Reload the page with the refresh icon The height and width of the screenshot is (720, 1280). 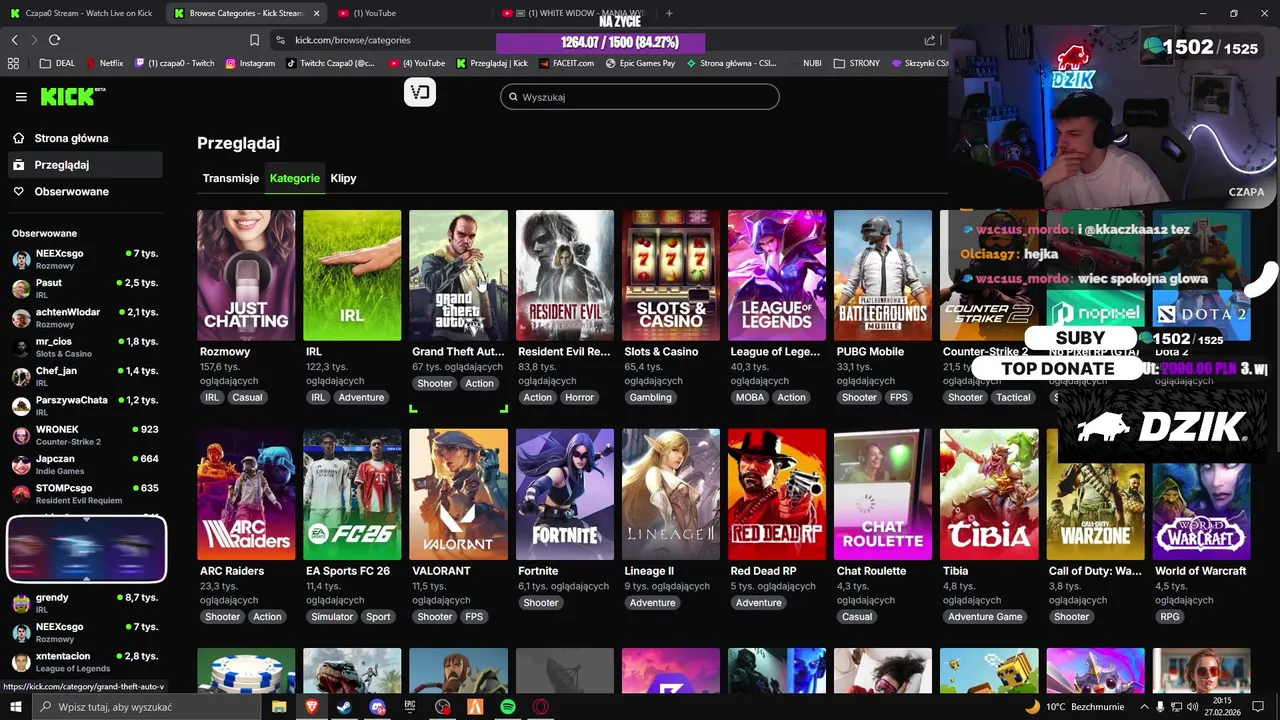tap(54, 40)
